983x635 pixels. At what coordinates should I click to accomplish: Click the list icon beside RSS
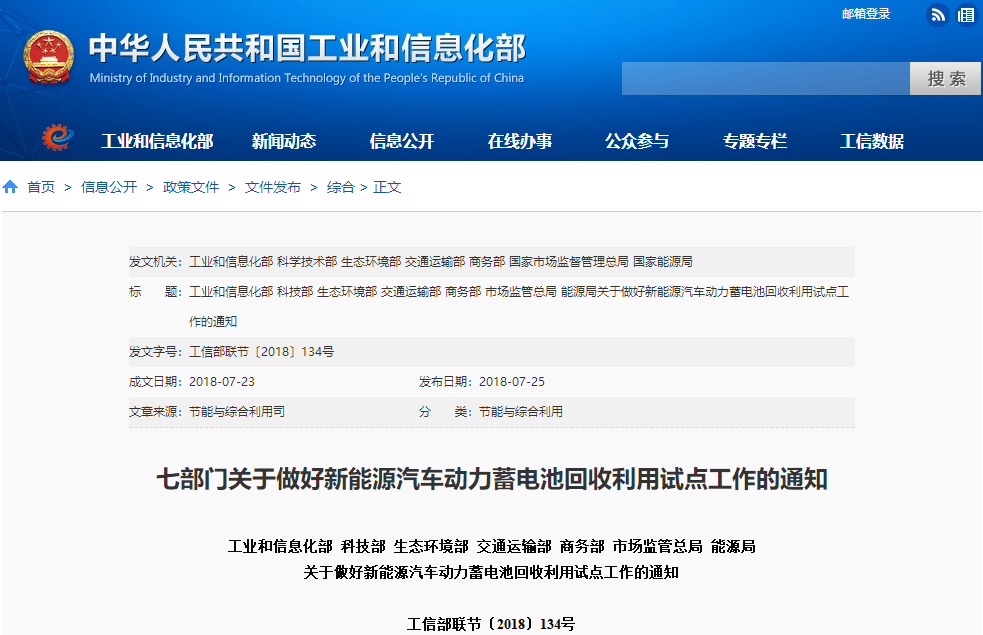click(966, 14)
